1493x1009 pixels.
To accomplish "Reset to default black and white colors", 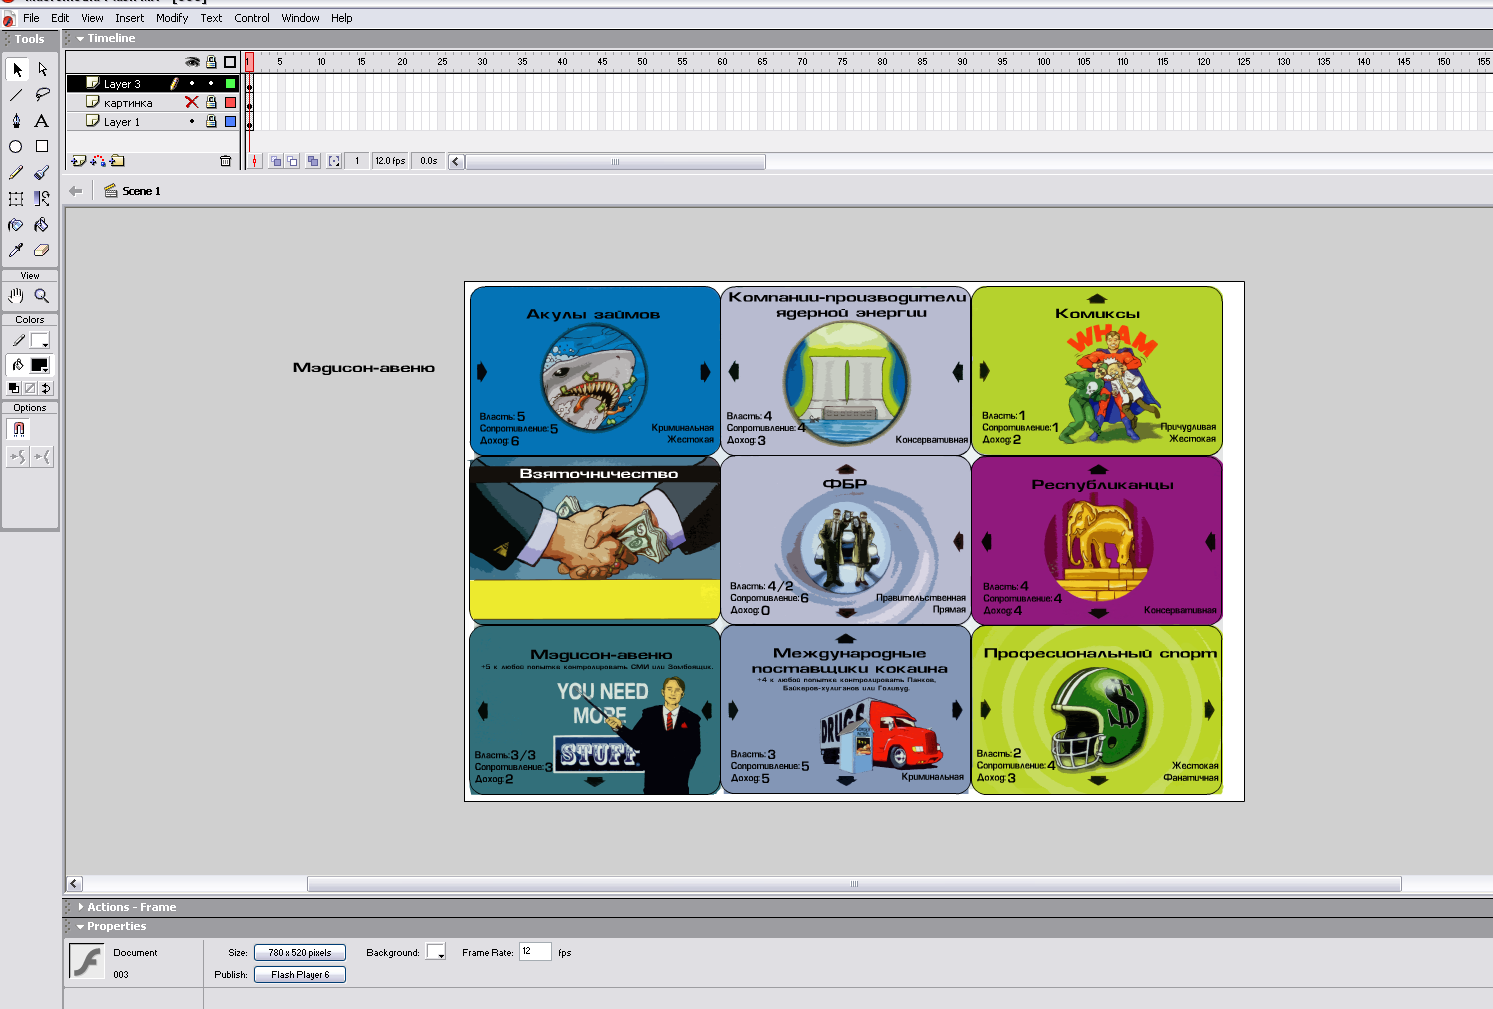I will point(14,388).
